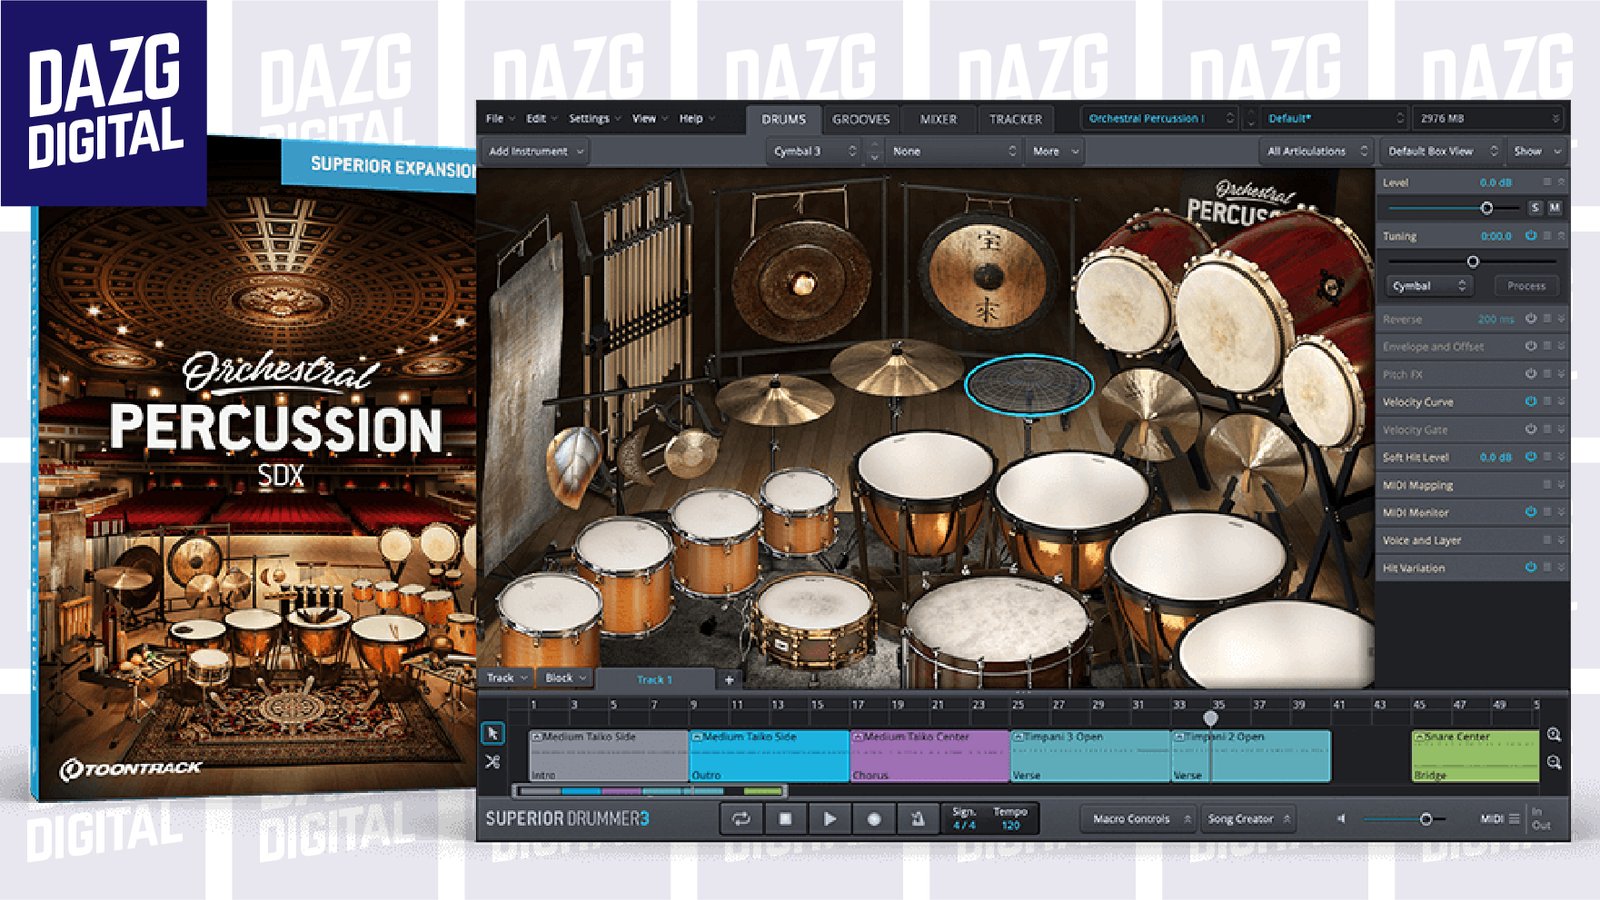
Task: Open the Default* preset dropdown
Action: (1334, 118)
